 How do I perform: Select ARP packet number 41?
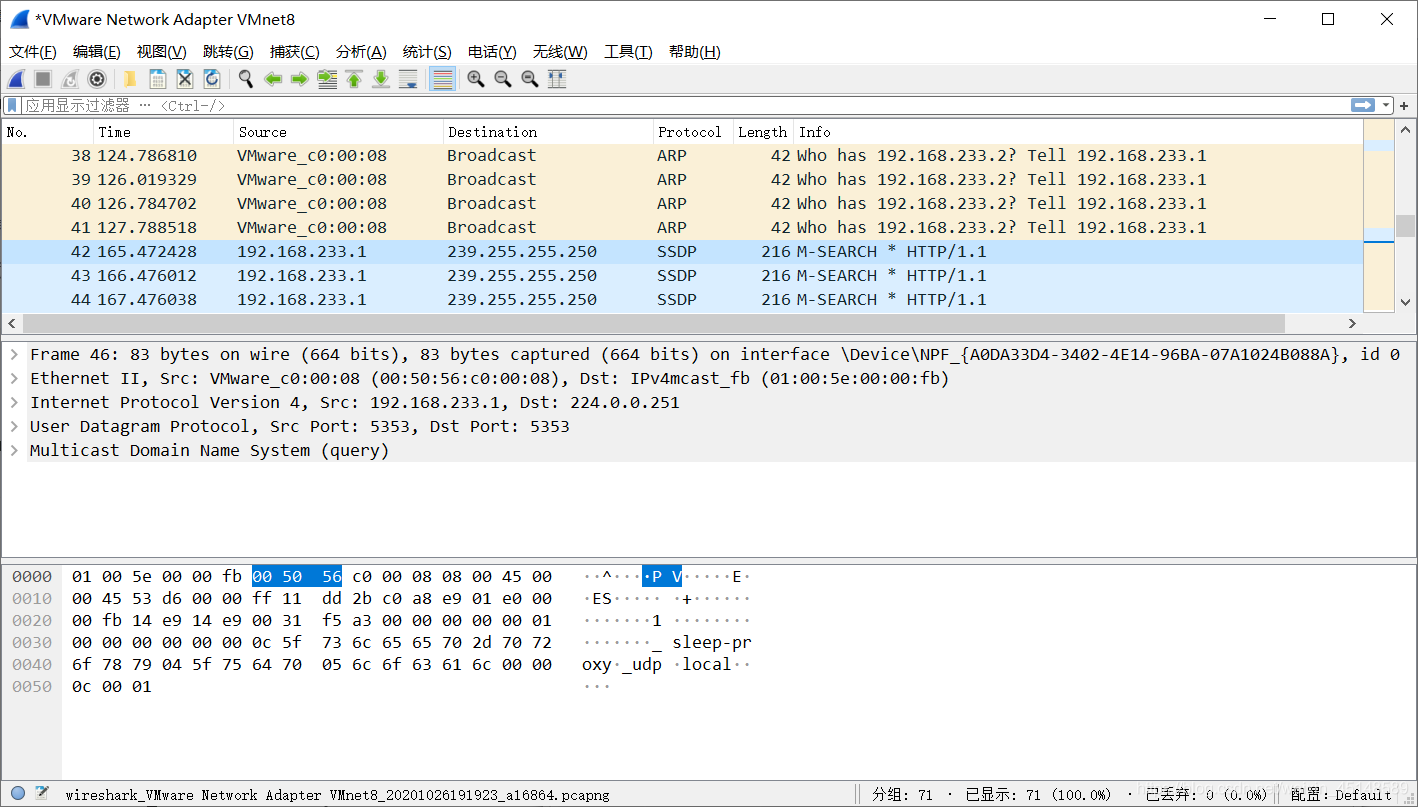[x=682, y=227]
